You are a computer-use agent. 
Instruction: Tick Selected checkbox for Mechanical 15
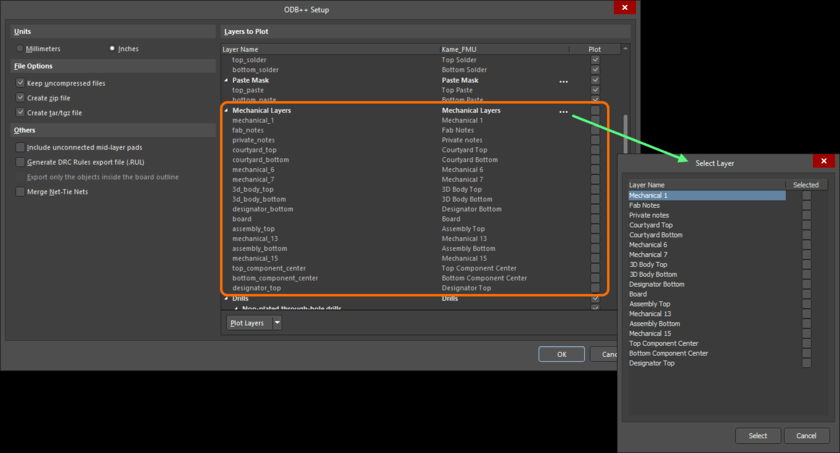tap(807, 334)
